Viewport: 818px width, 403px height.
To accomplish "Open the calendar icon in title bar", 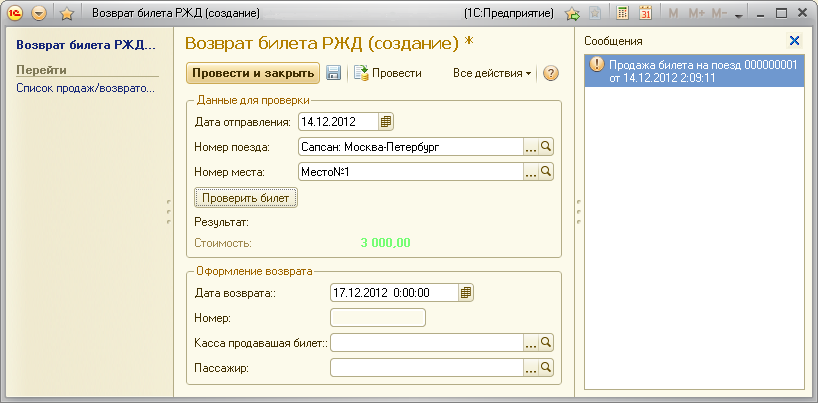I will (645, 14).
